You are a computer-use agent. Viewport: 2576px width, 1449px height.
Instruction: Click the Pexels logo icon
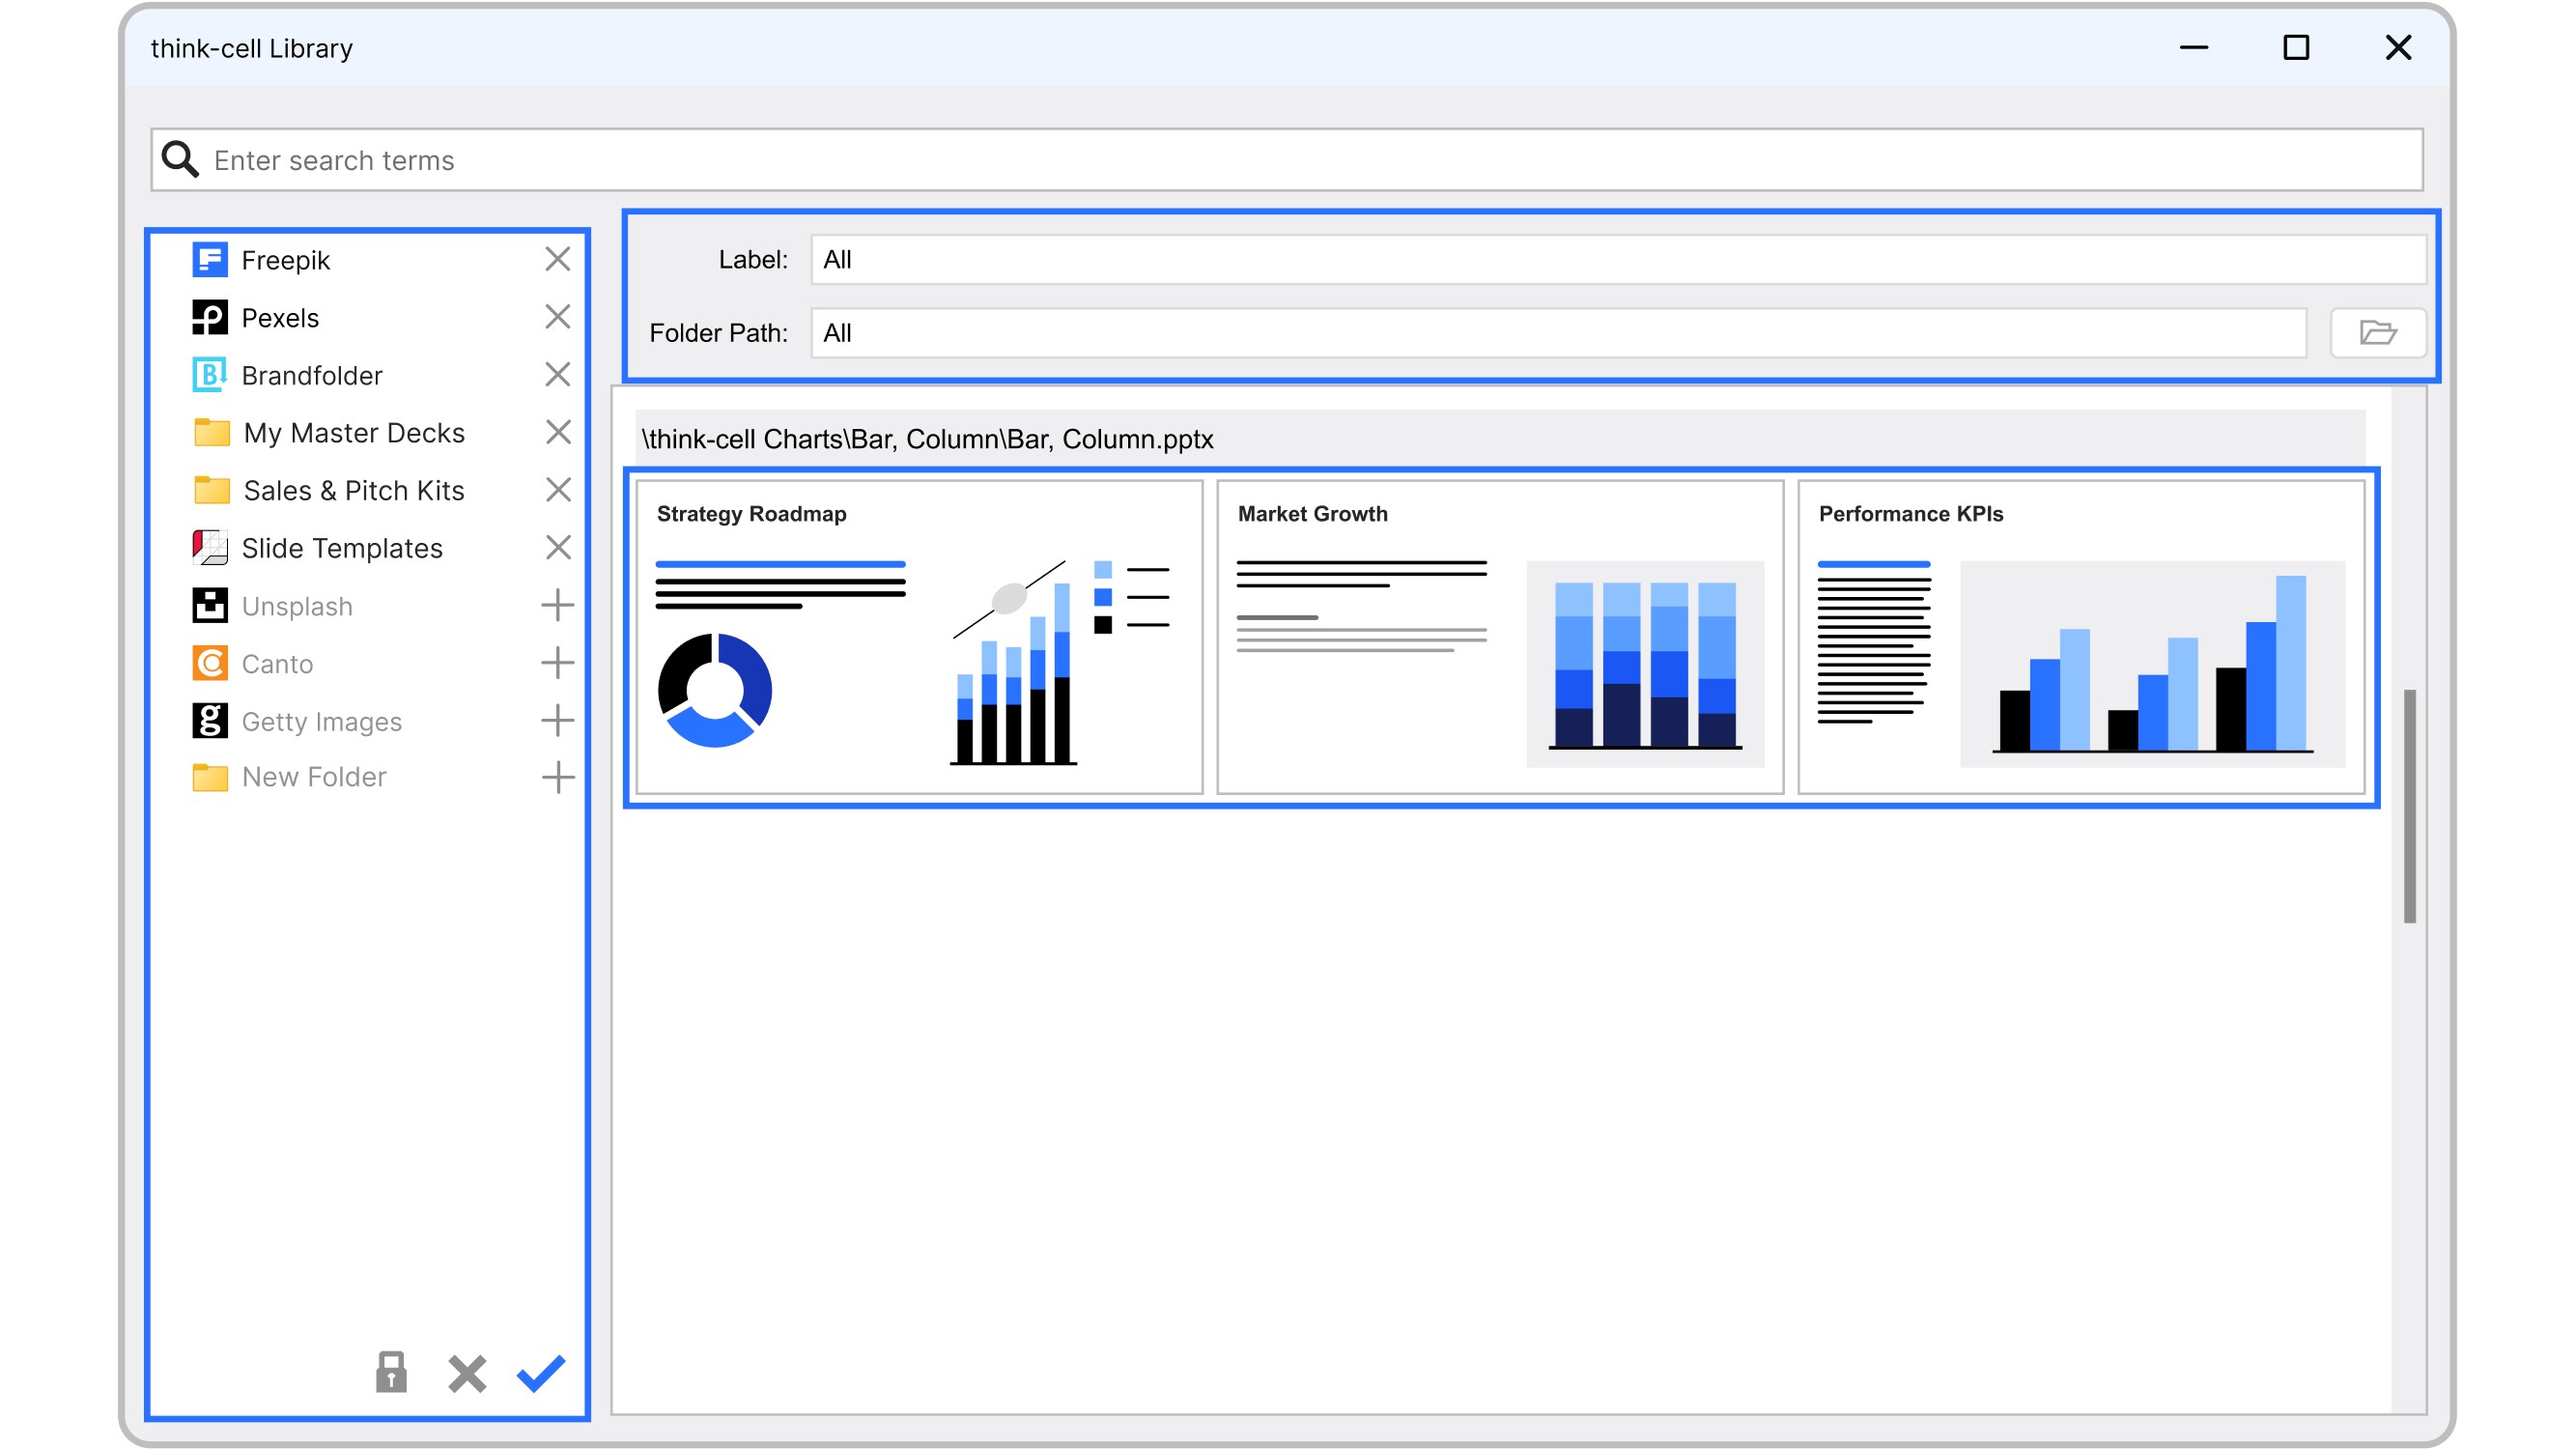209,318
